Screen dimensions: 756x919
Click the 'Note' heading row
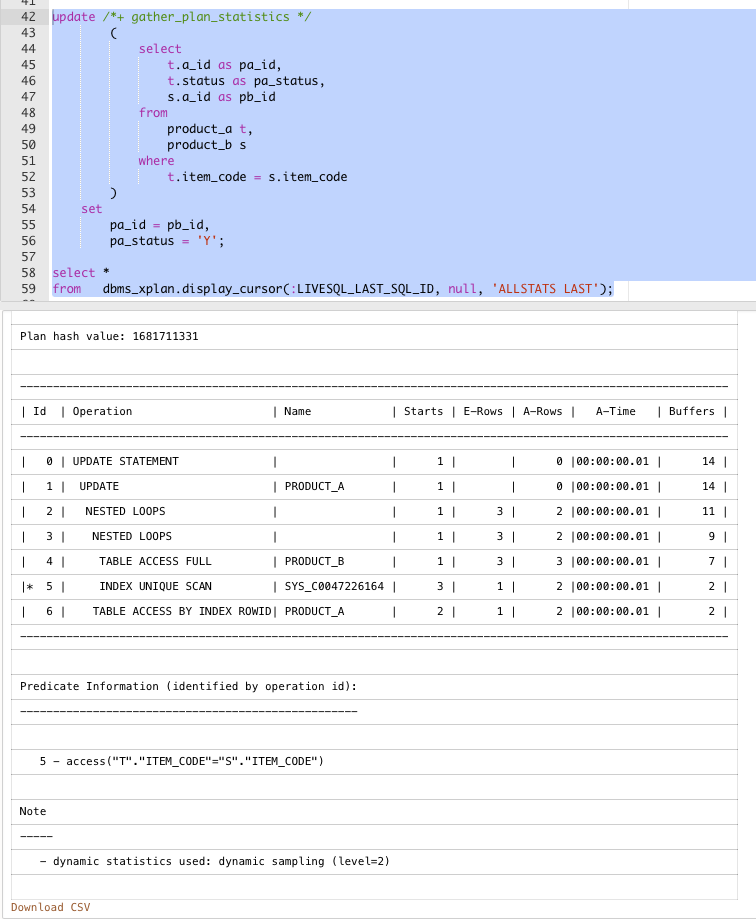(374, 811)
